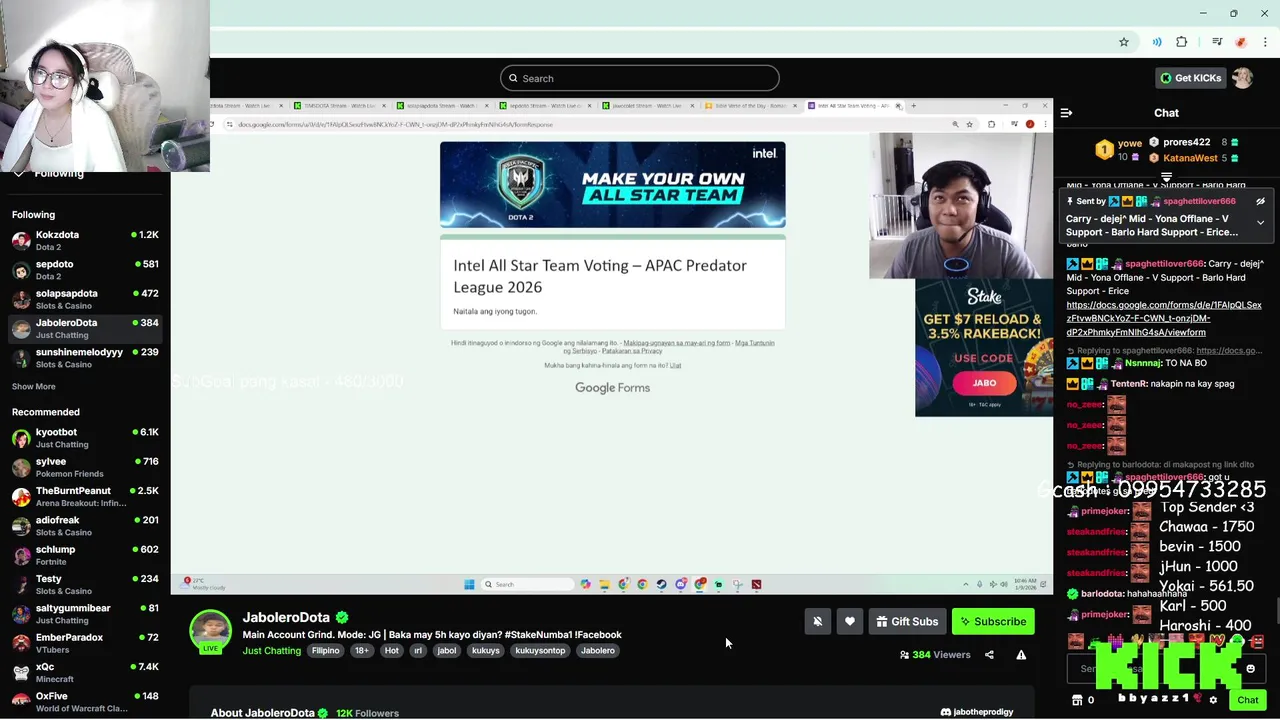Open chat settings via the gear icon
Screen dimensions: 1280x720
(1213, 700)
